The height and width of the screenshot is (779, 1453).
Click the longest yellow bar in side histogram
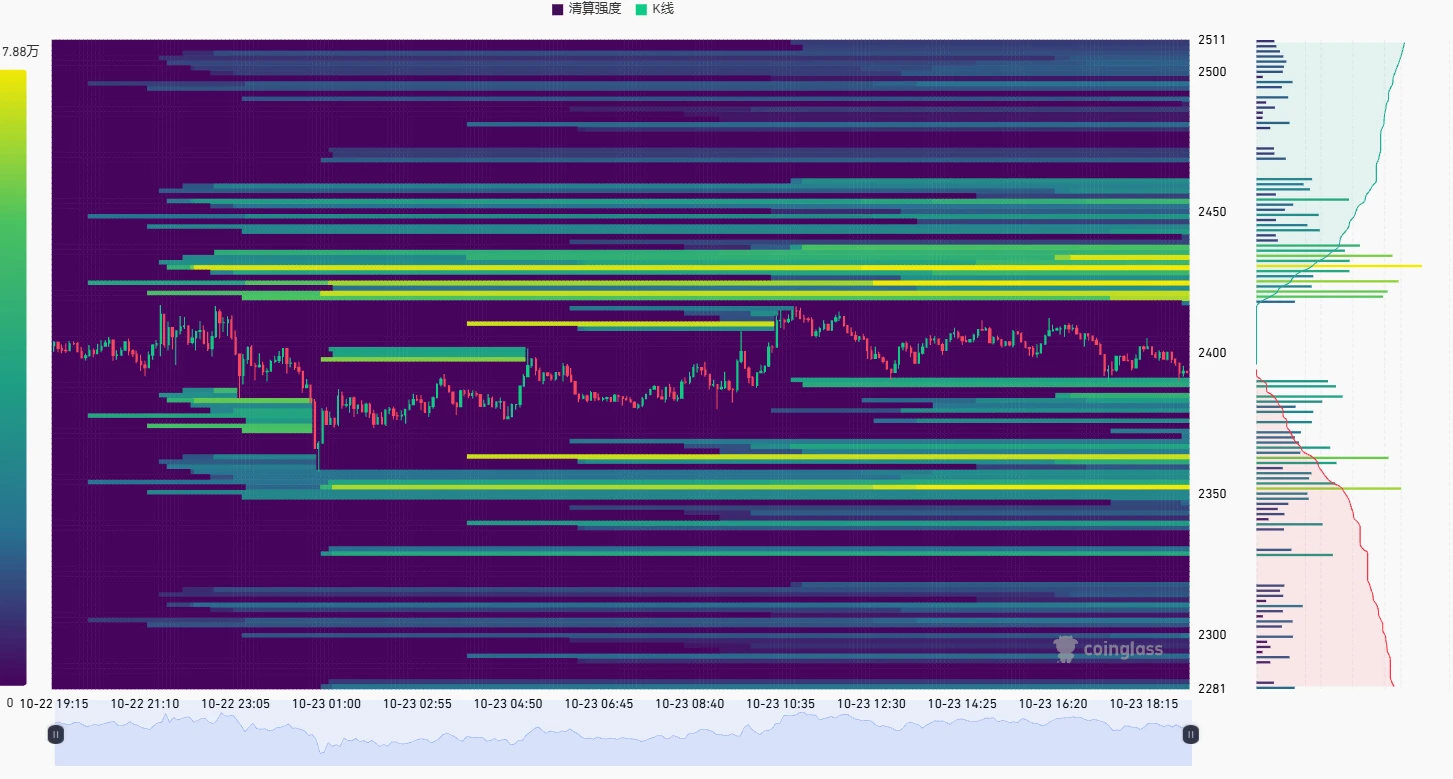point(1339,266)
